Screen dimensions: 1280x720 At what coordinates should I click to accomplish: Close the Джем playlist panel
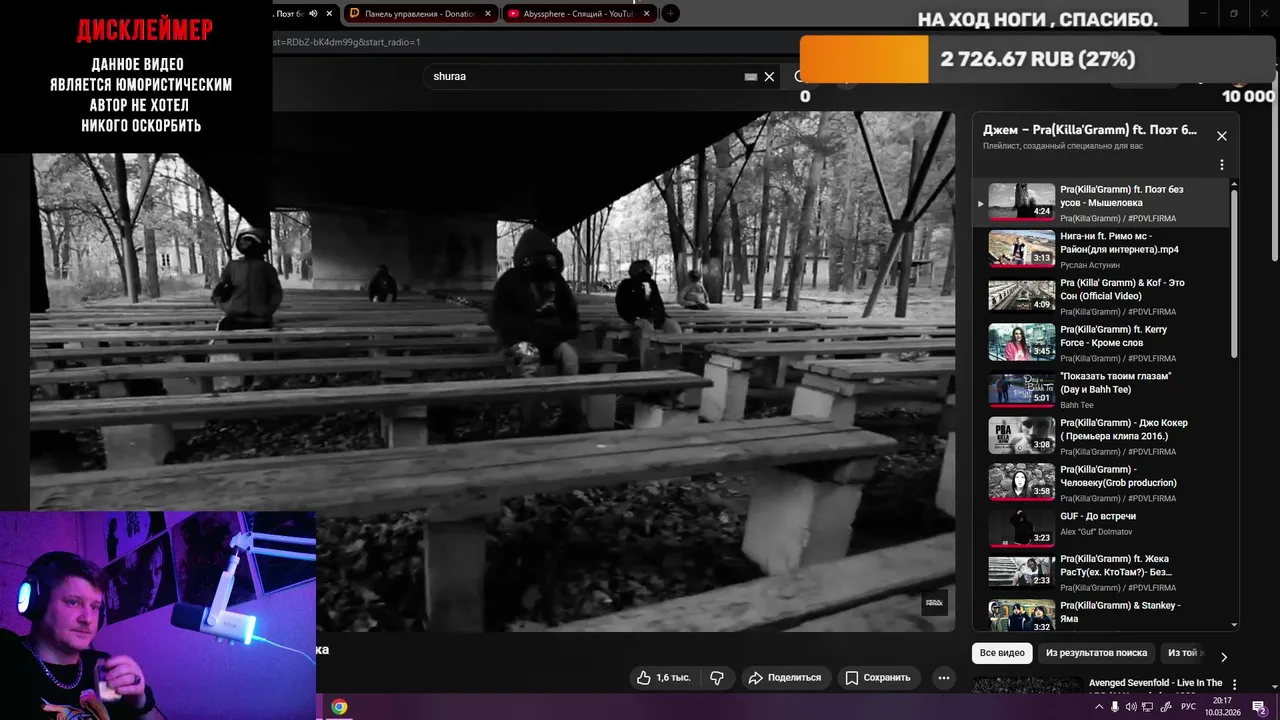coord(1221,136)
